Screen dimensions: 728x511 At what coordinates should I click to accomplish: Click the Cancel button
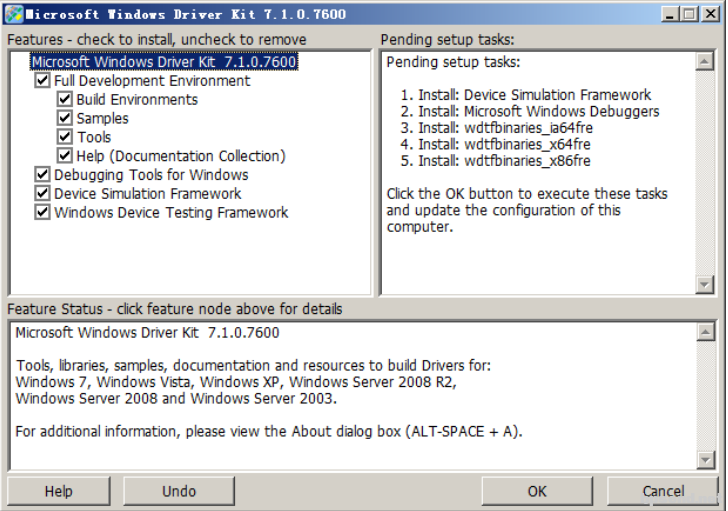663,491
